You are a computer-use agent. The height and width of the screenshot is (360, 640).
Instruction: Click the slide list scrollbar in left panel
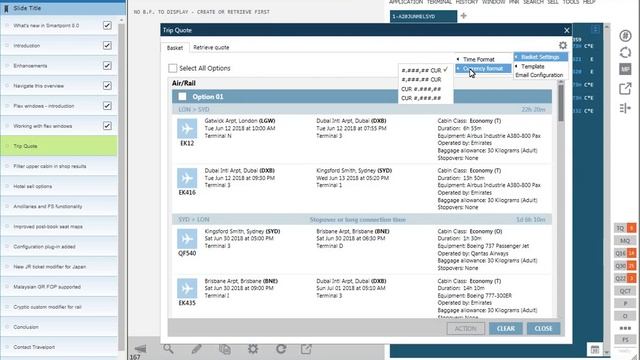pyautogui.click(x=121, y=186)
